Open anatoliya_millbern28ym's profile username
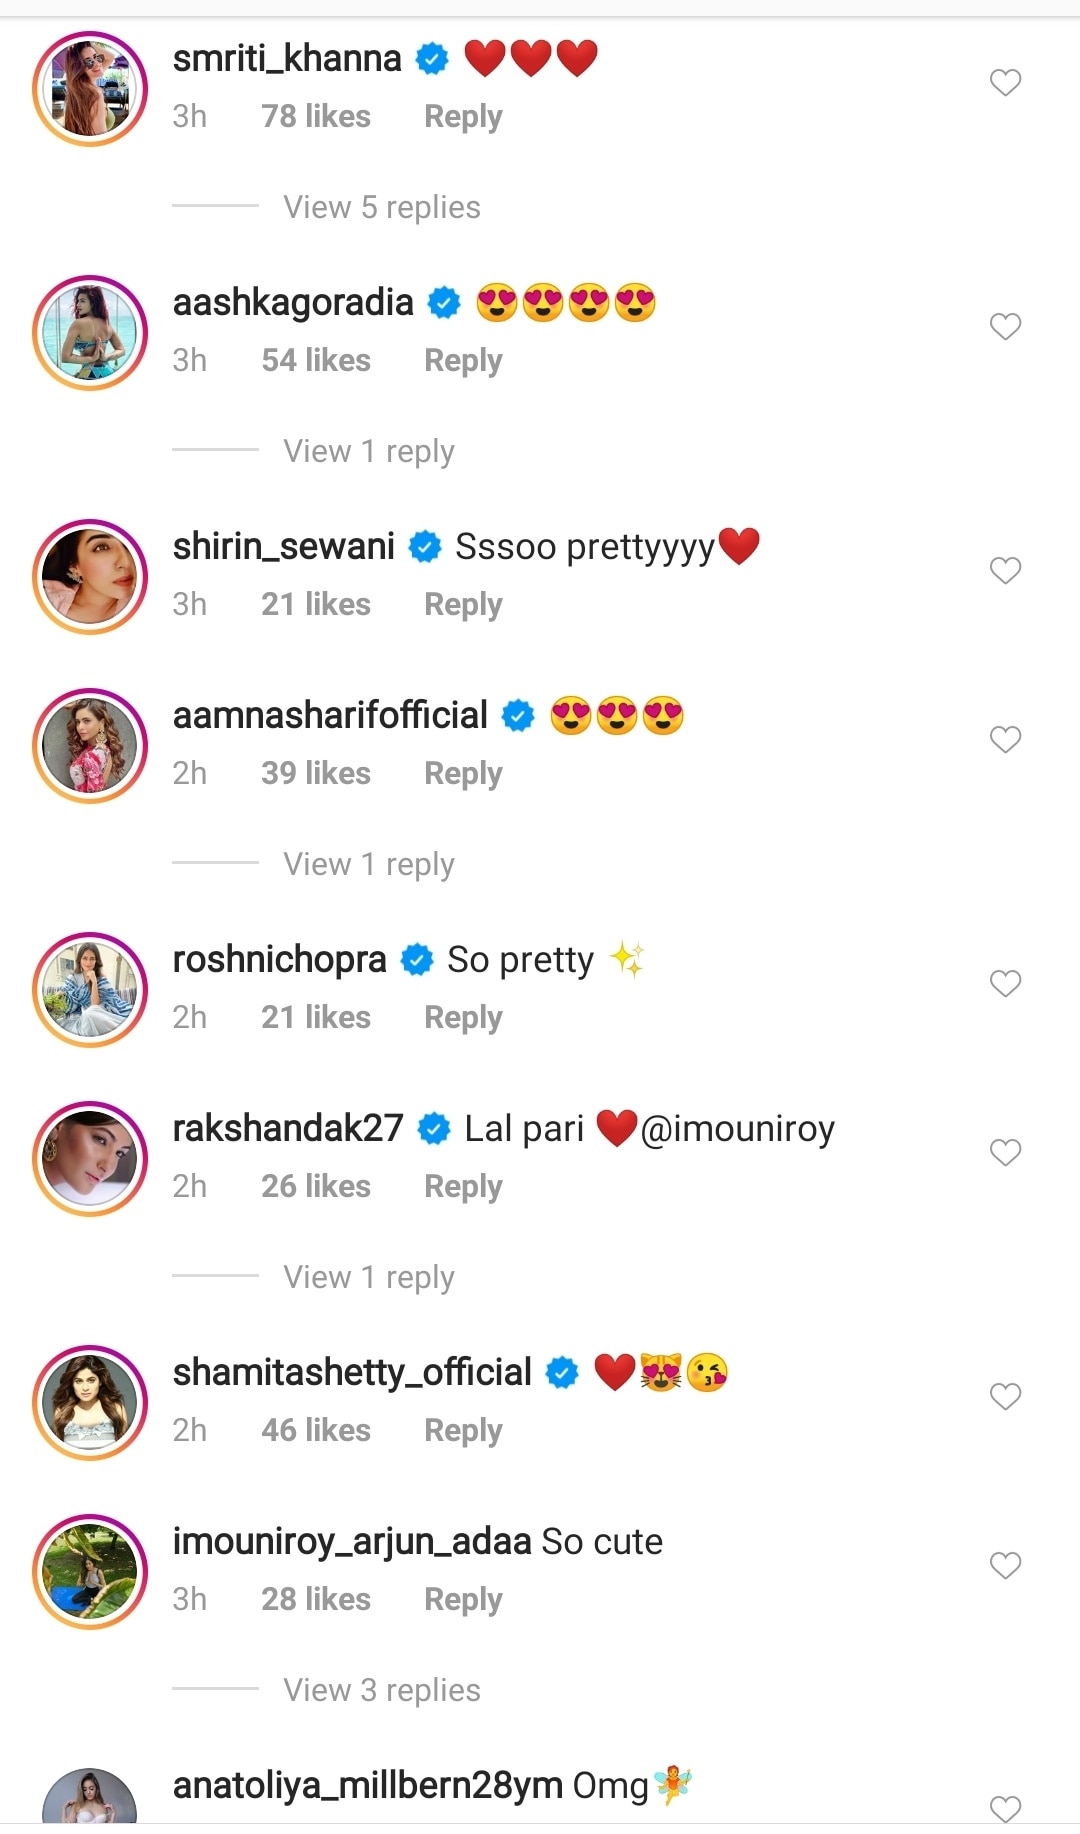 (367, 1786)
